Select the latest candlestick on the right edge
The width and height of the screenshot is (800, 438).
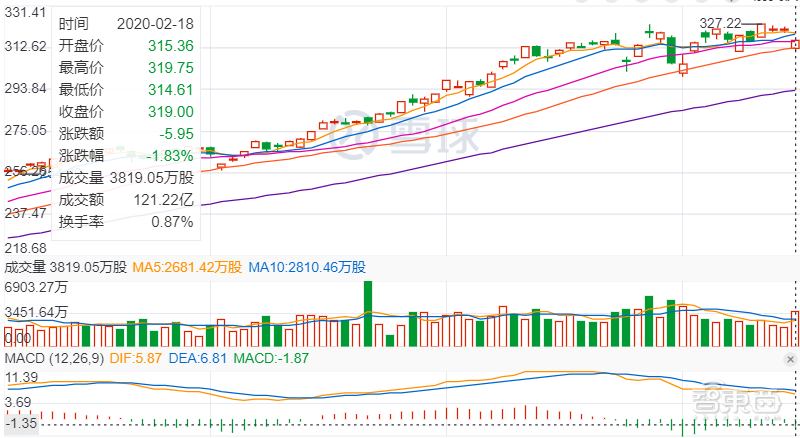coord(795,44)
